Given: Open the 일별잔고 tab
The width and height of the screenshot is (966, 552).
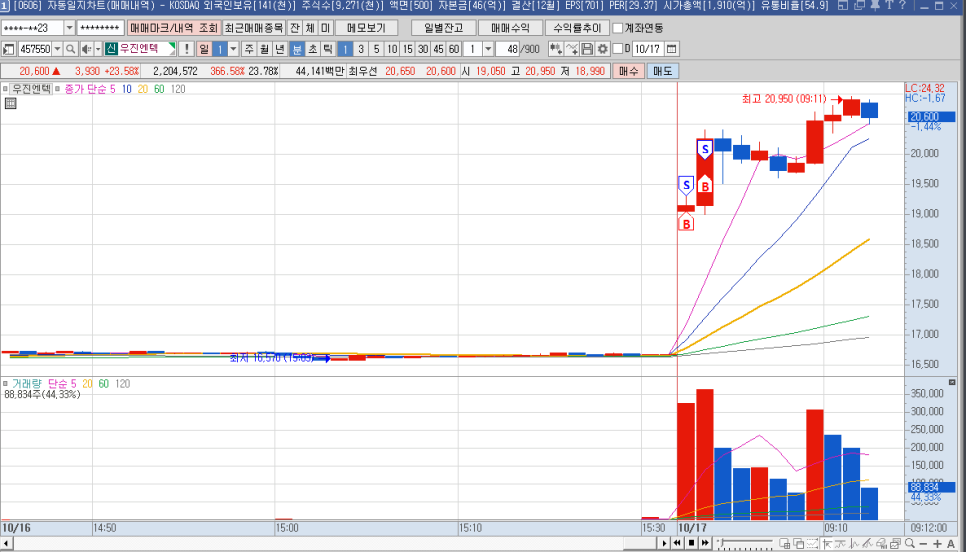Looking at the screenshot, I should tap(443, 28).
